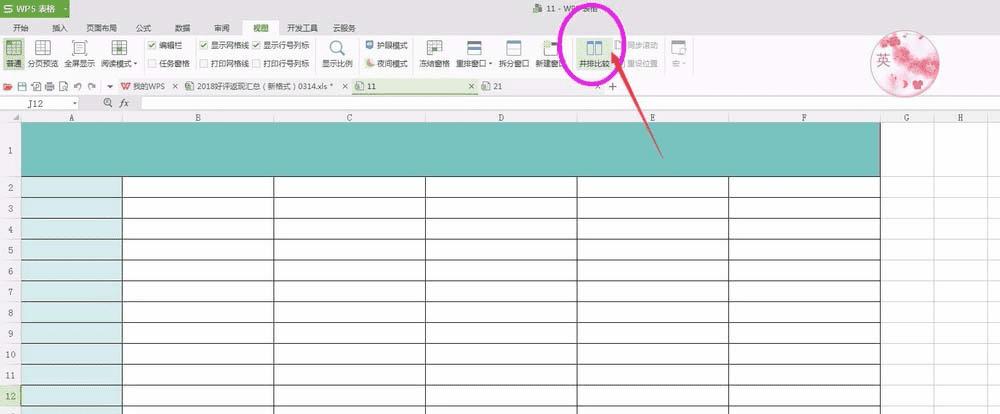
Task: Expand the Name Box dropdown showing J12
Action: click(x=75, y=103)
